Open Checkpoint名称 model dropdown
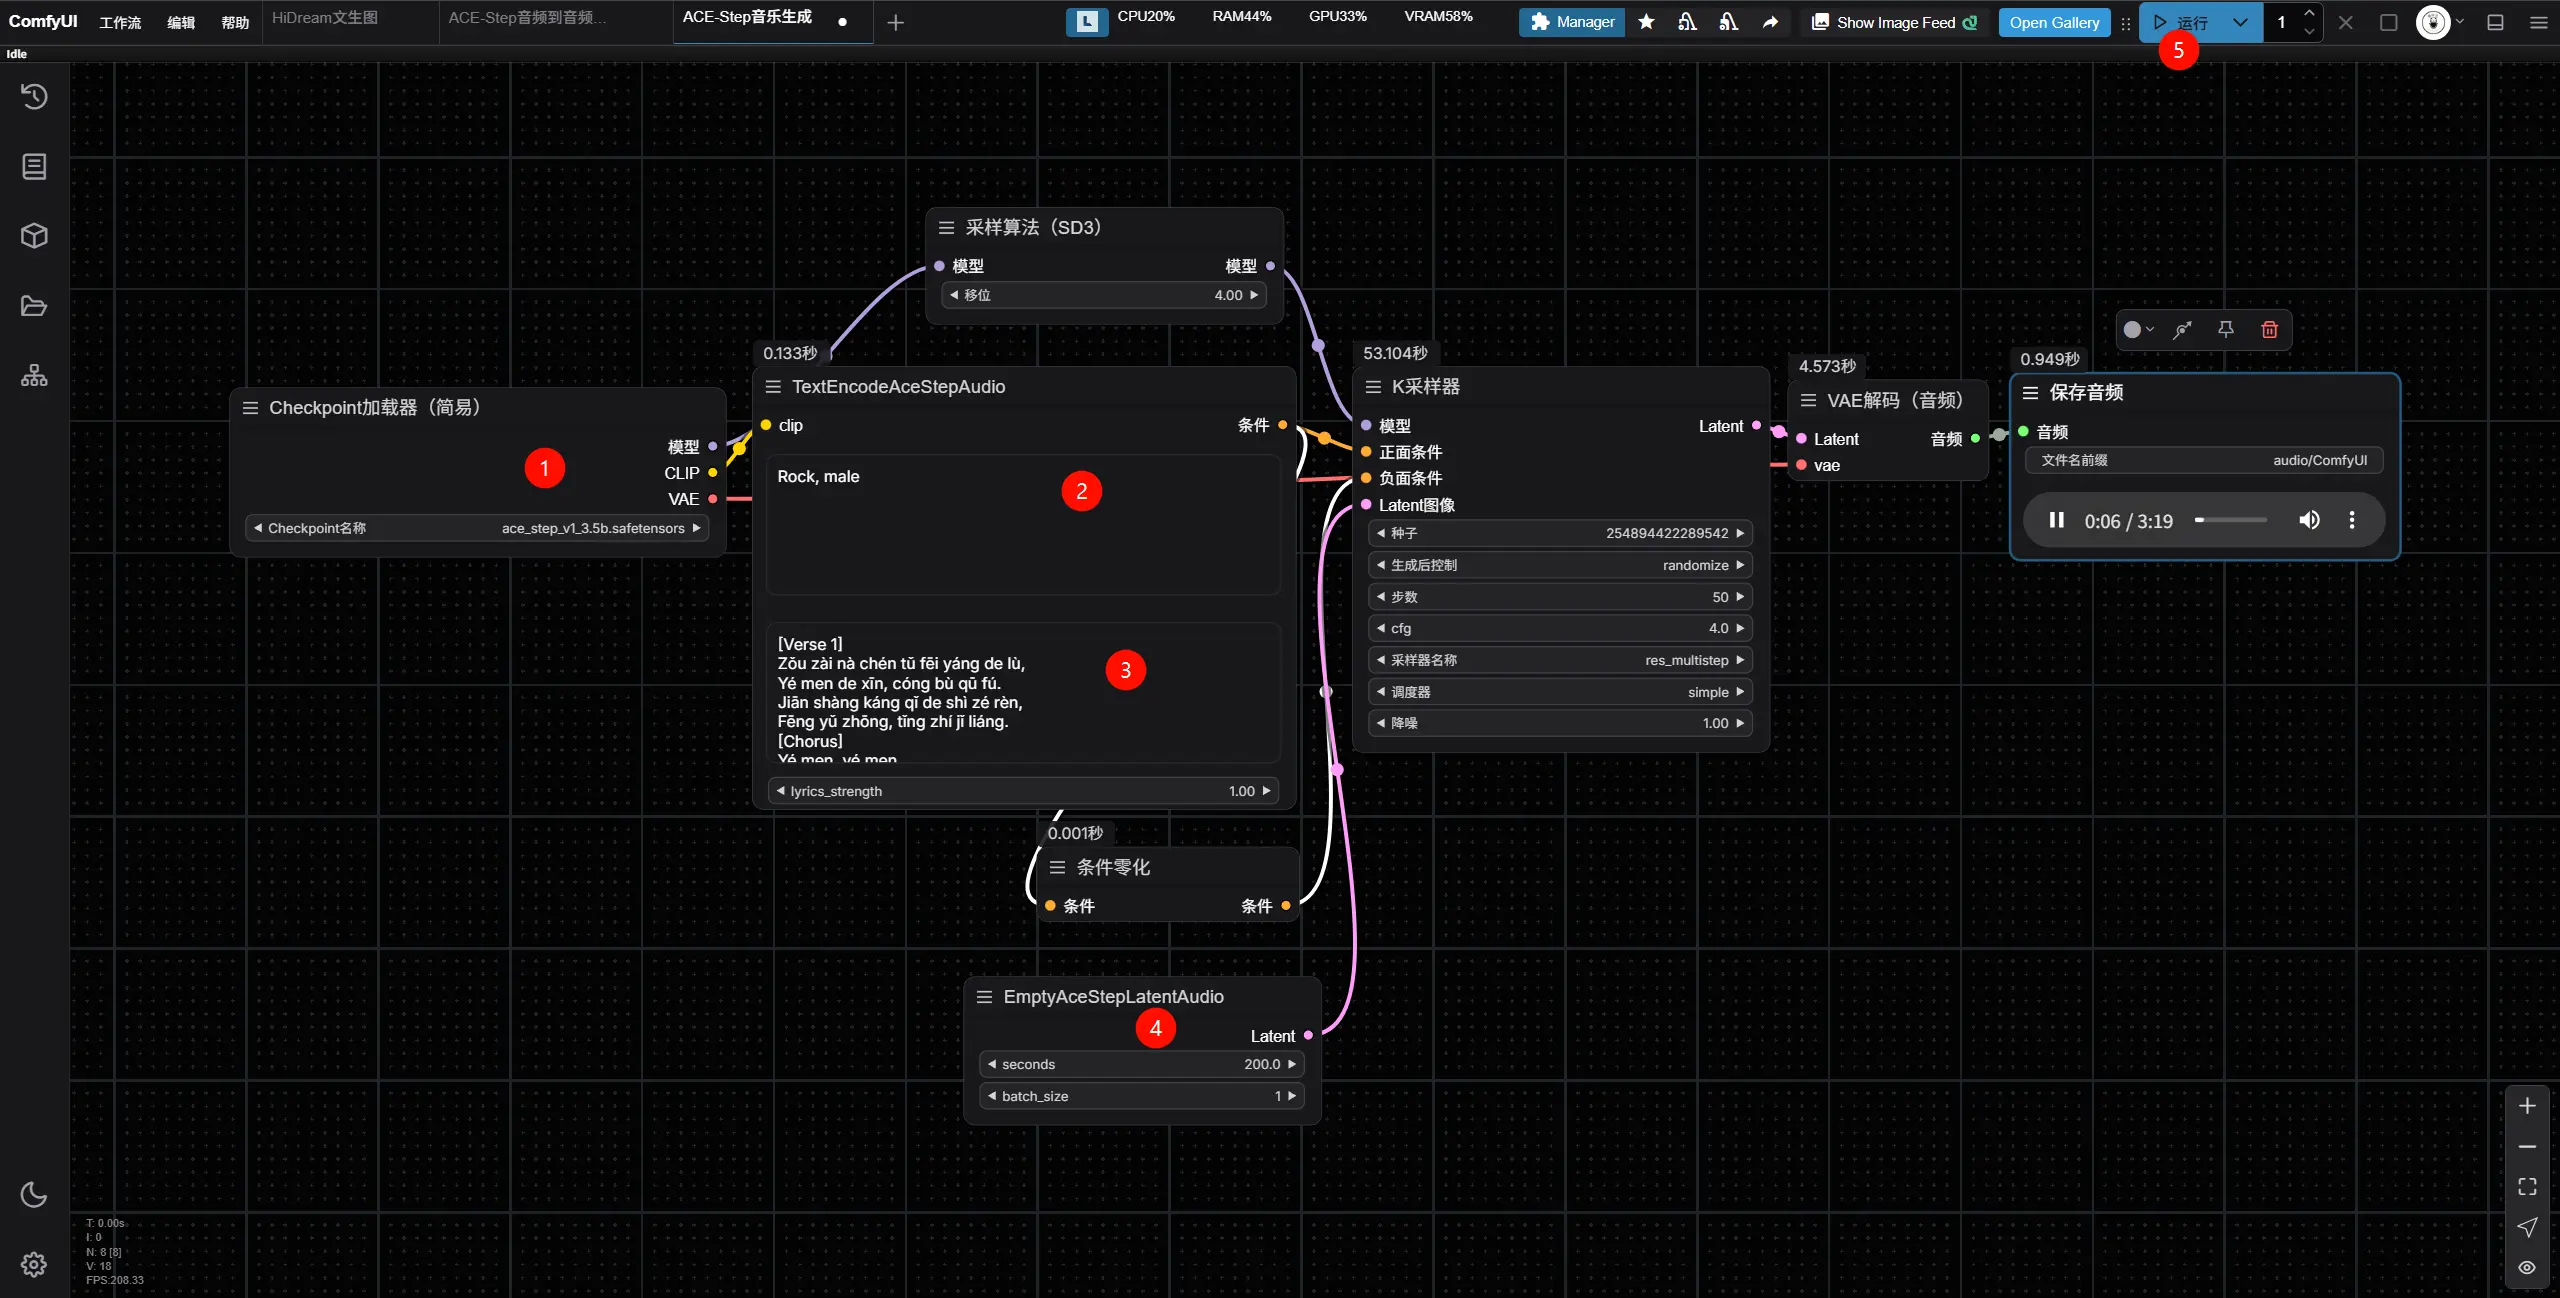Image resolution: width=2560 pixels, height=1298 pixels. [477, 528]
